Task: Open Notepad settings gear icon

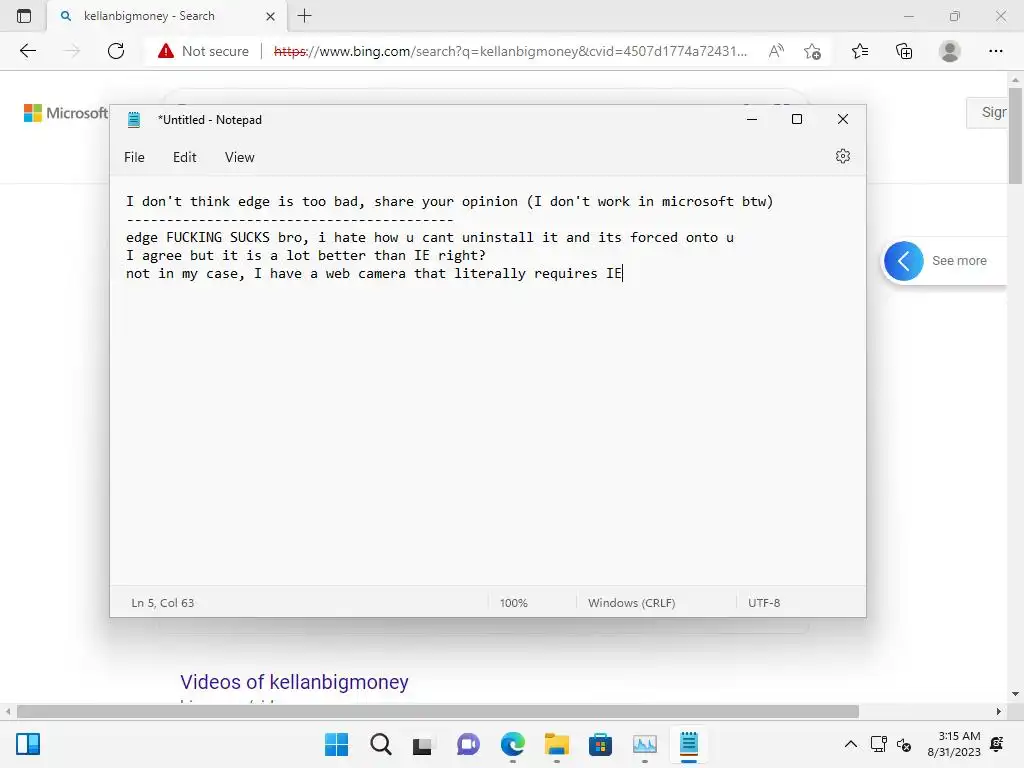Action: pos(842,156)
